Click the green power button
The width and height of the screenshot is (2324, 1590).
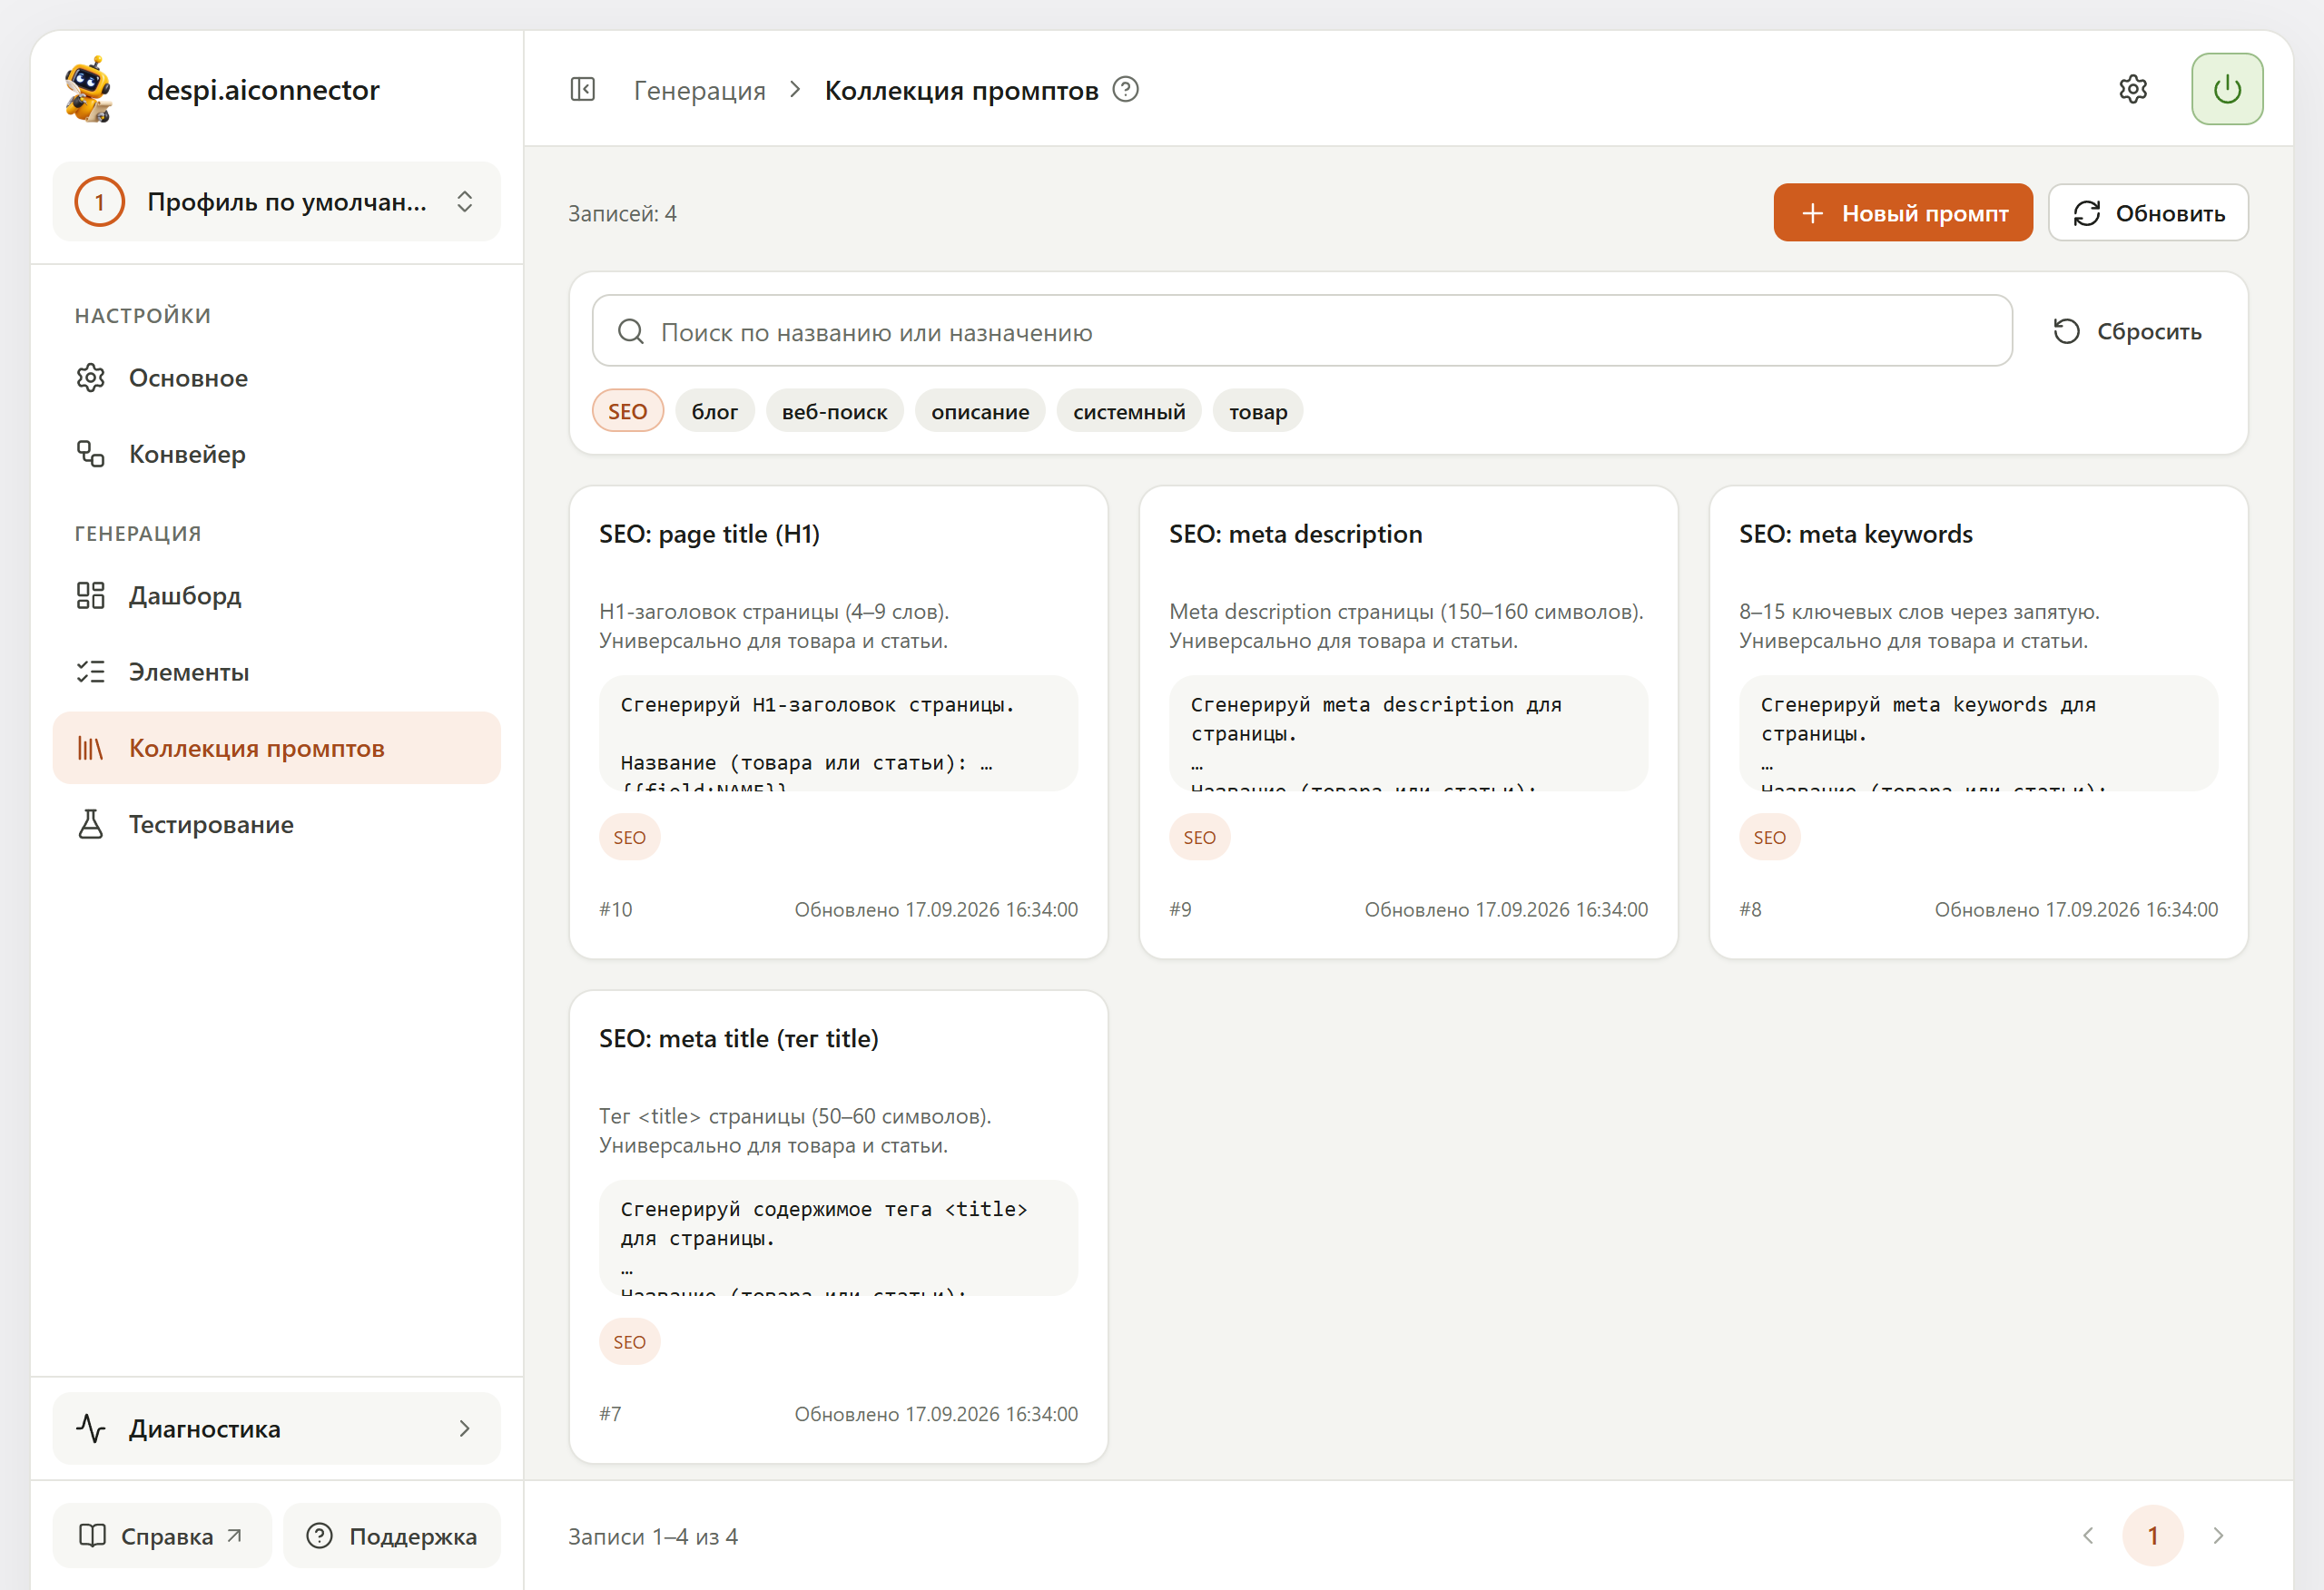(x=2227, y=89)
